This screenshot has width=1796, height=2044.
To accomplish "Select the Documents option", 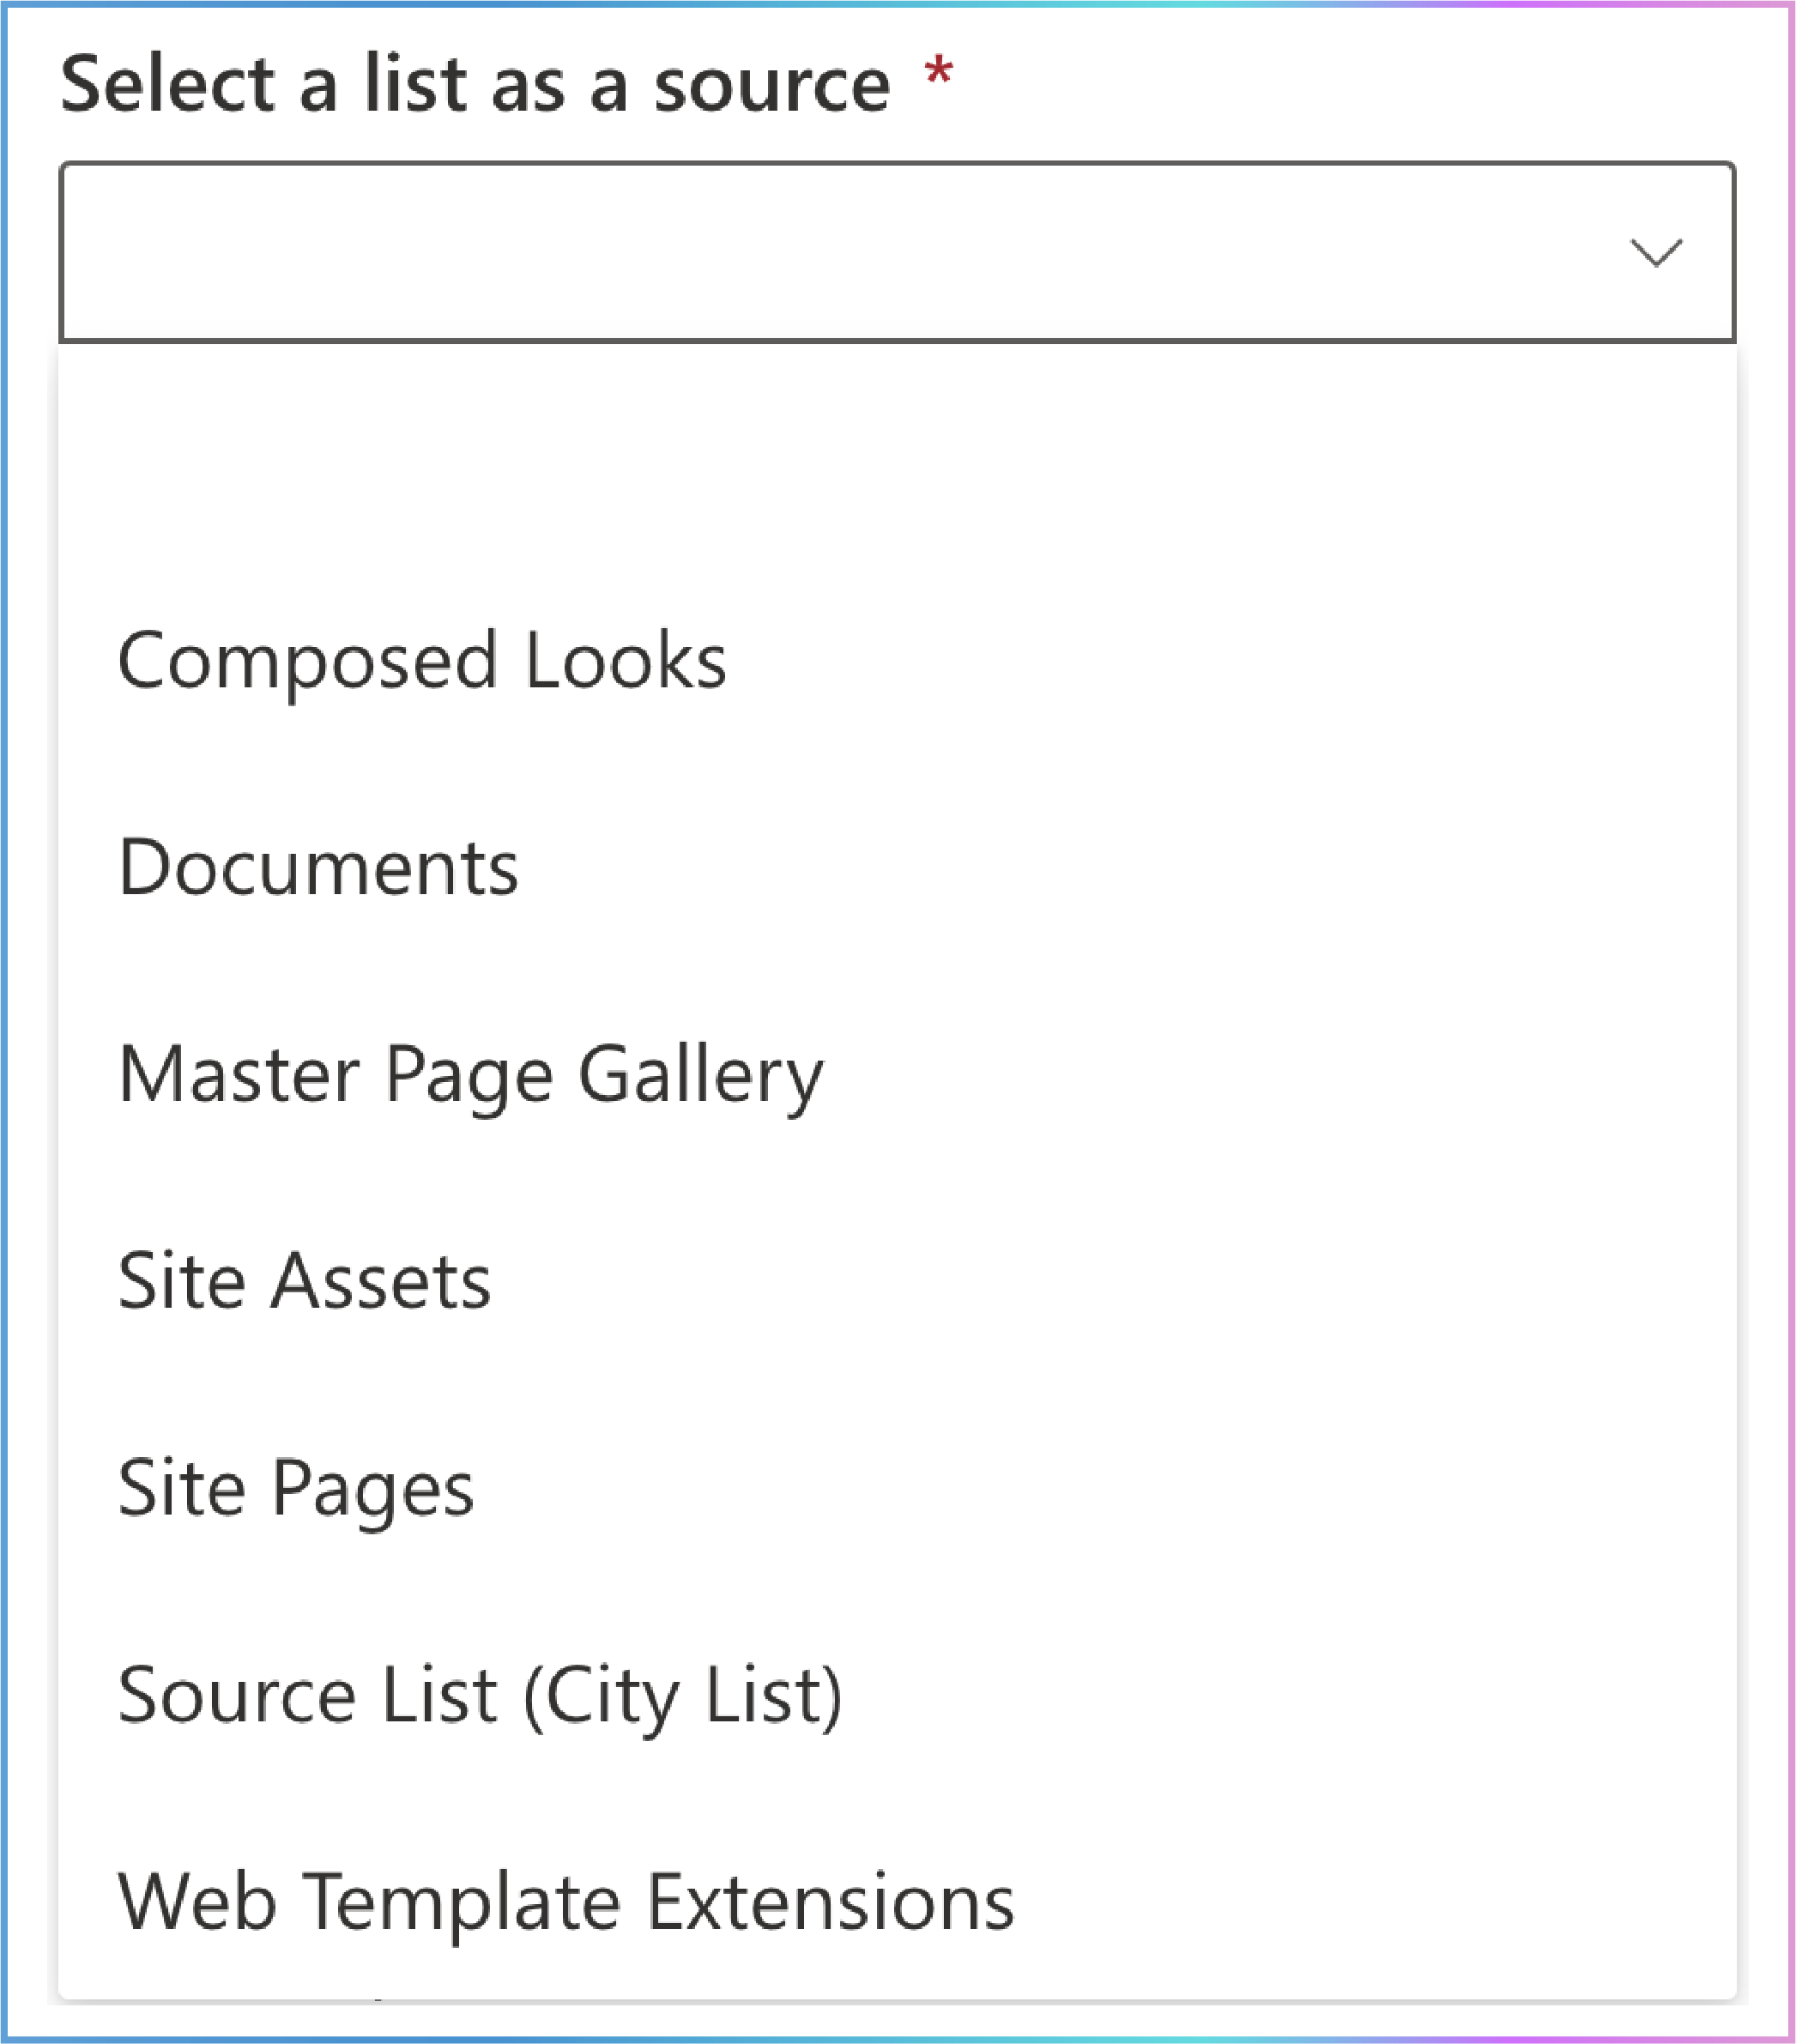I will pos(897,867).
